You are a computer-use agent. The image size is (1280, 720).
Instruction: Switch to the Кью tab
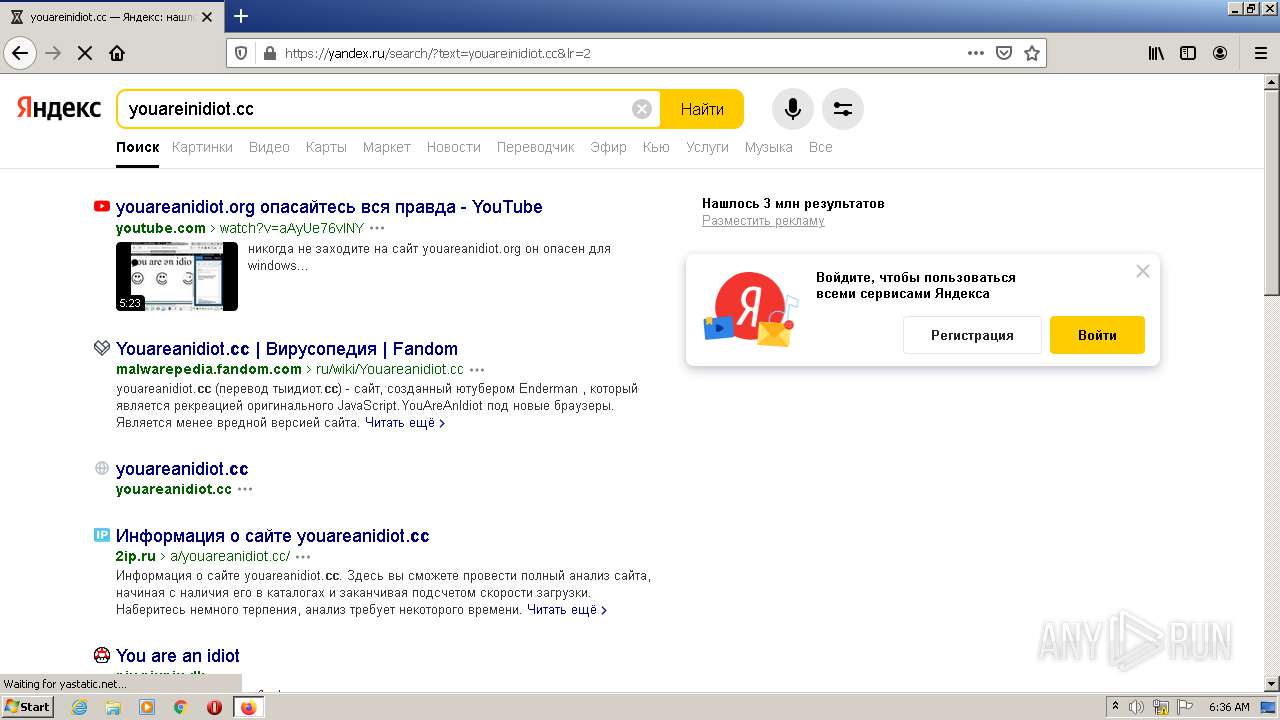click(656, 147)
